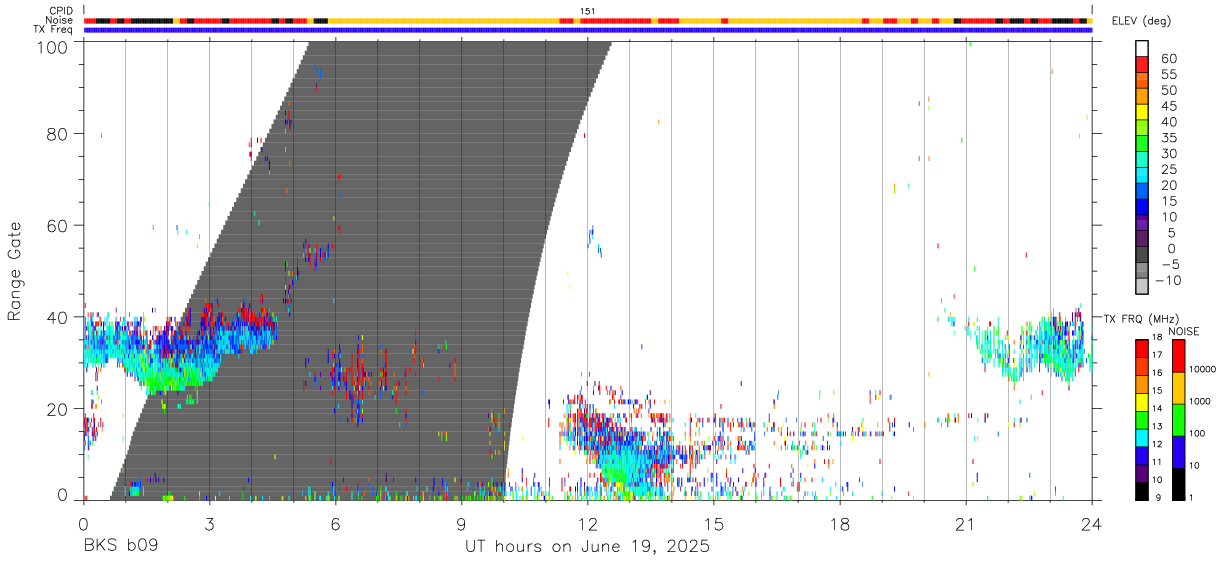Pick the red 17–18 swatch on TX FRQ scale
The height and width of the screenshot is (567, 1228).
coord(1142,347)
